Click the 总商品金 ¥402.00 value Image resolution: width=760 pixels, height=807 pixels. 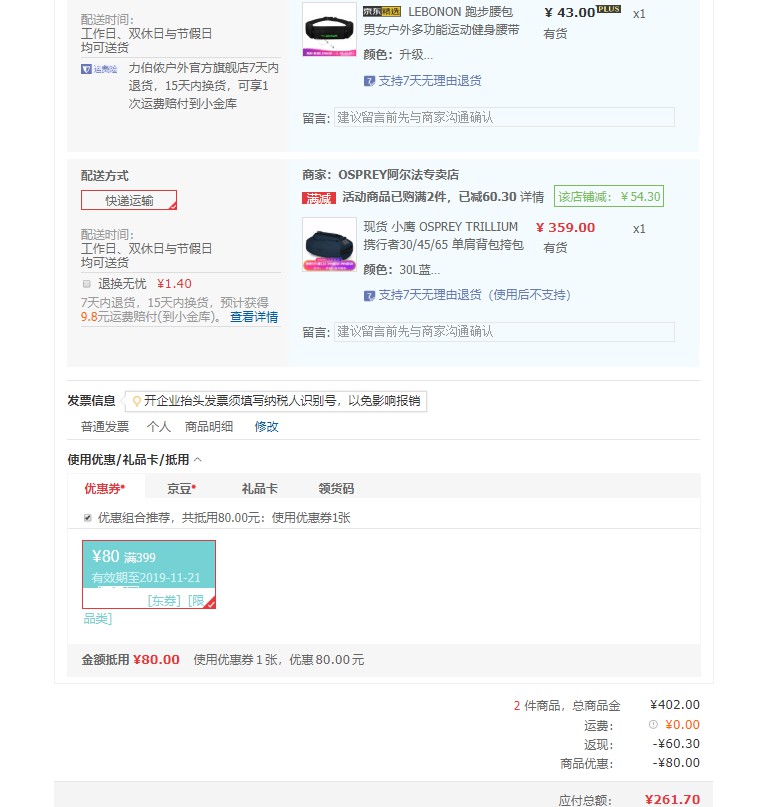coord(675,705)
